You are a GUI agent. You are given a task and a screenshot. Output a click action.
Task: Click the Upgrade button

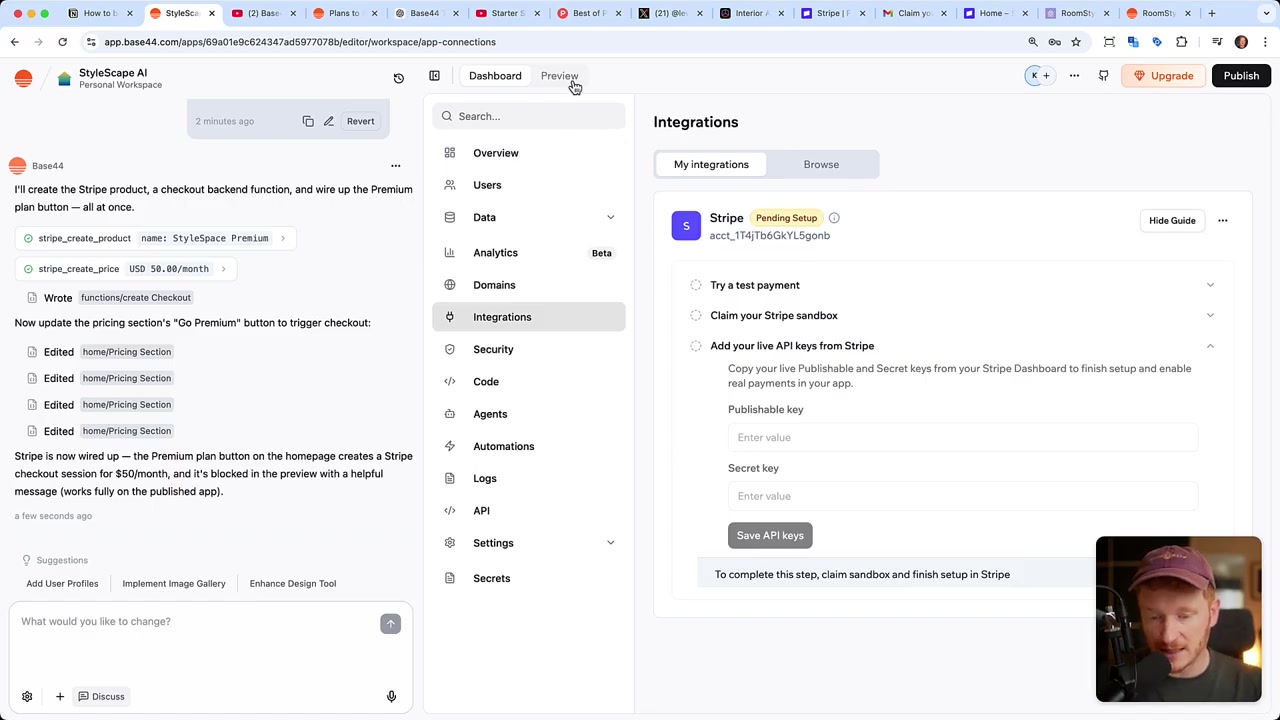click(x=1163, y=76)
